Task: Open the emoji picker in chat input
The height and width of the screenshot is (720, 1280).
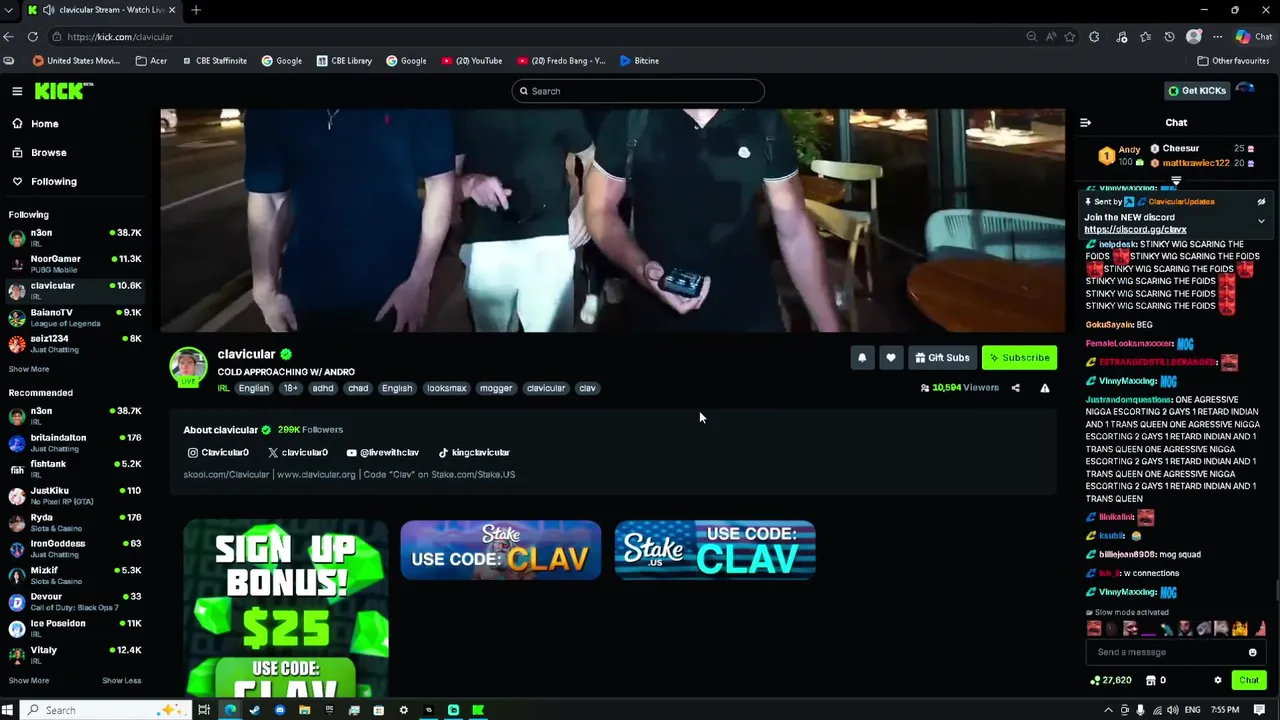Action: click(1252, 652)
